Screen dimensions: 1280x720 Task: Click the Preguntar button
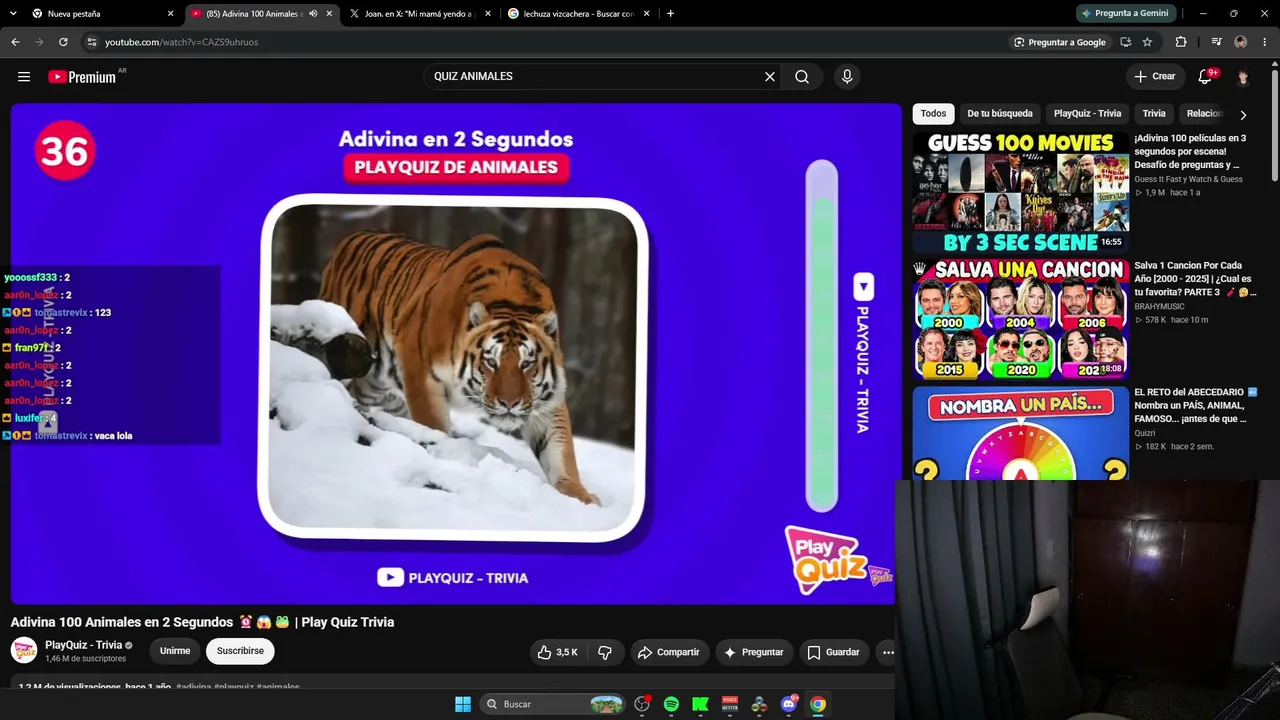tap(753, 652)
